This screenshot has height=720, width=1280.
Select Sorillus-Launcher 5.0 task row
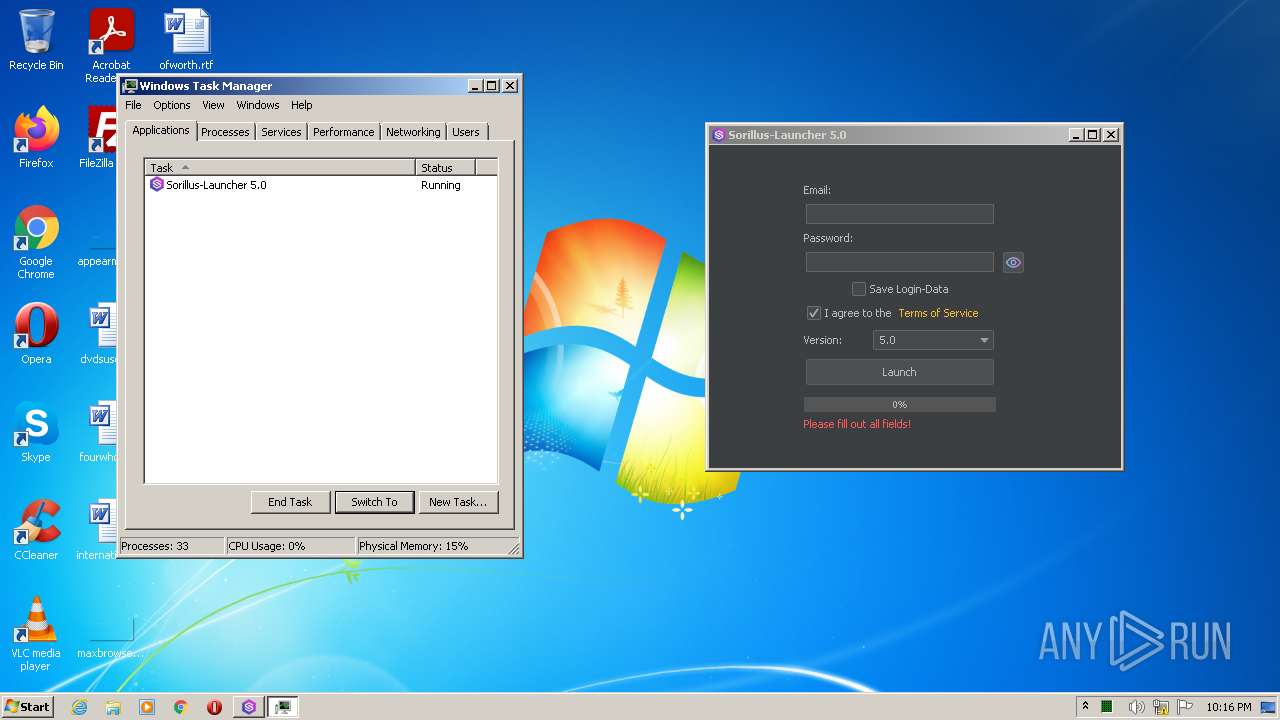pyautogui.click(x=320, y=185)
